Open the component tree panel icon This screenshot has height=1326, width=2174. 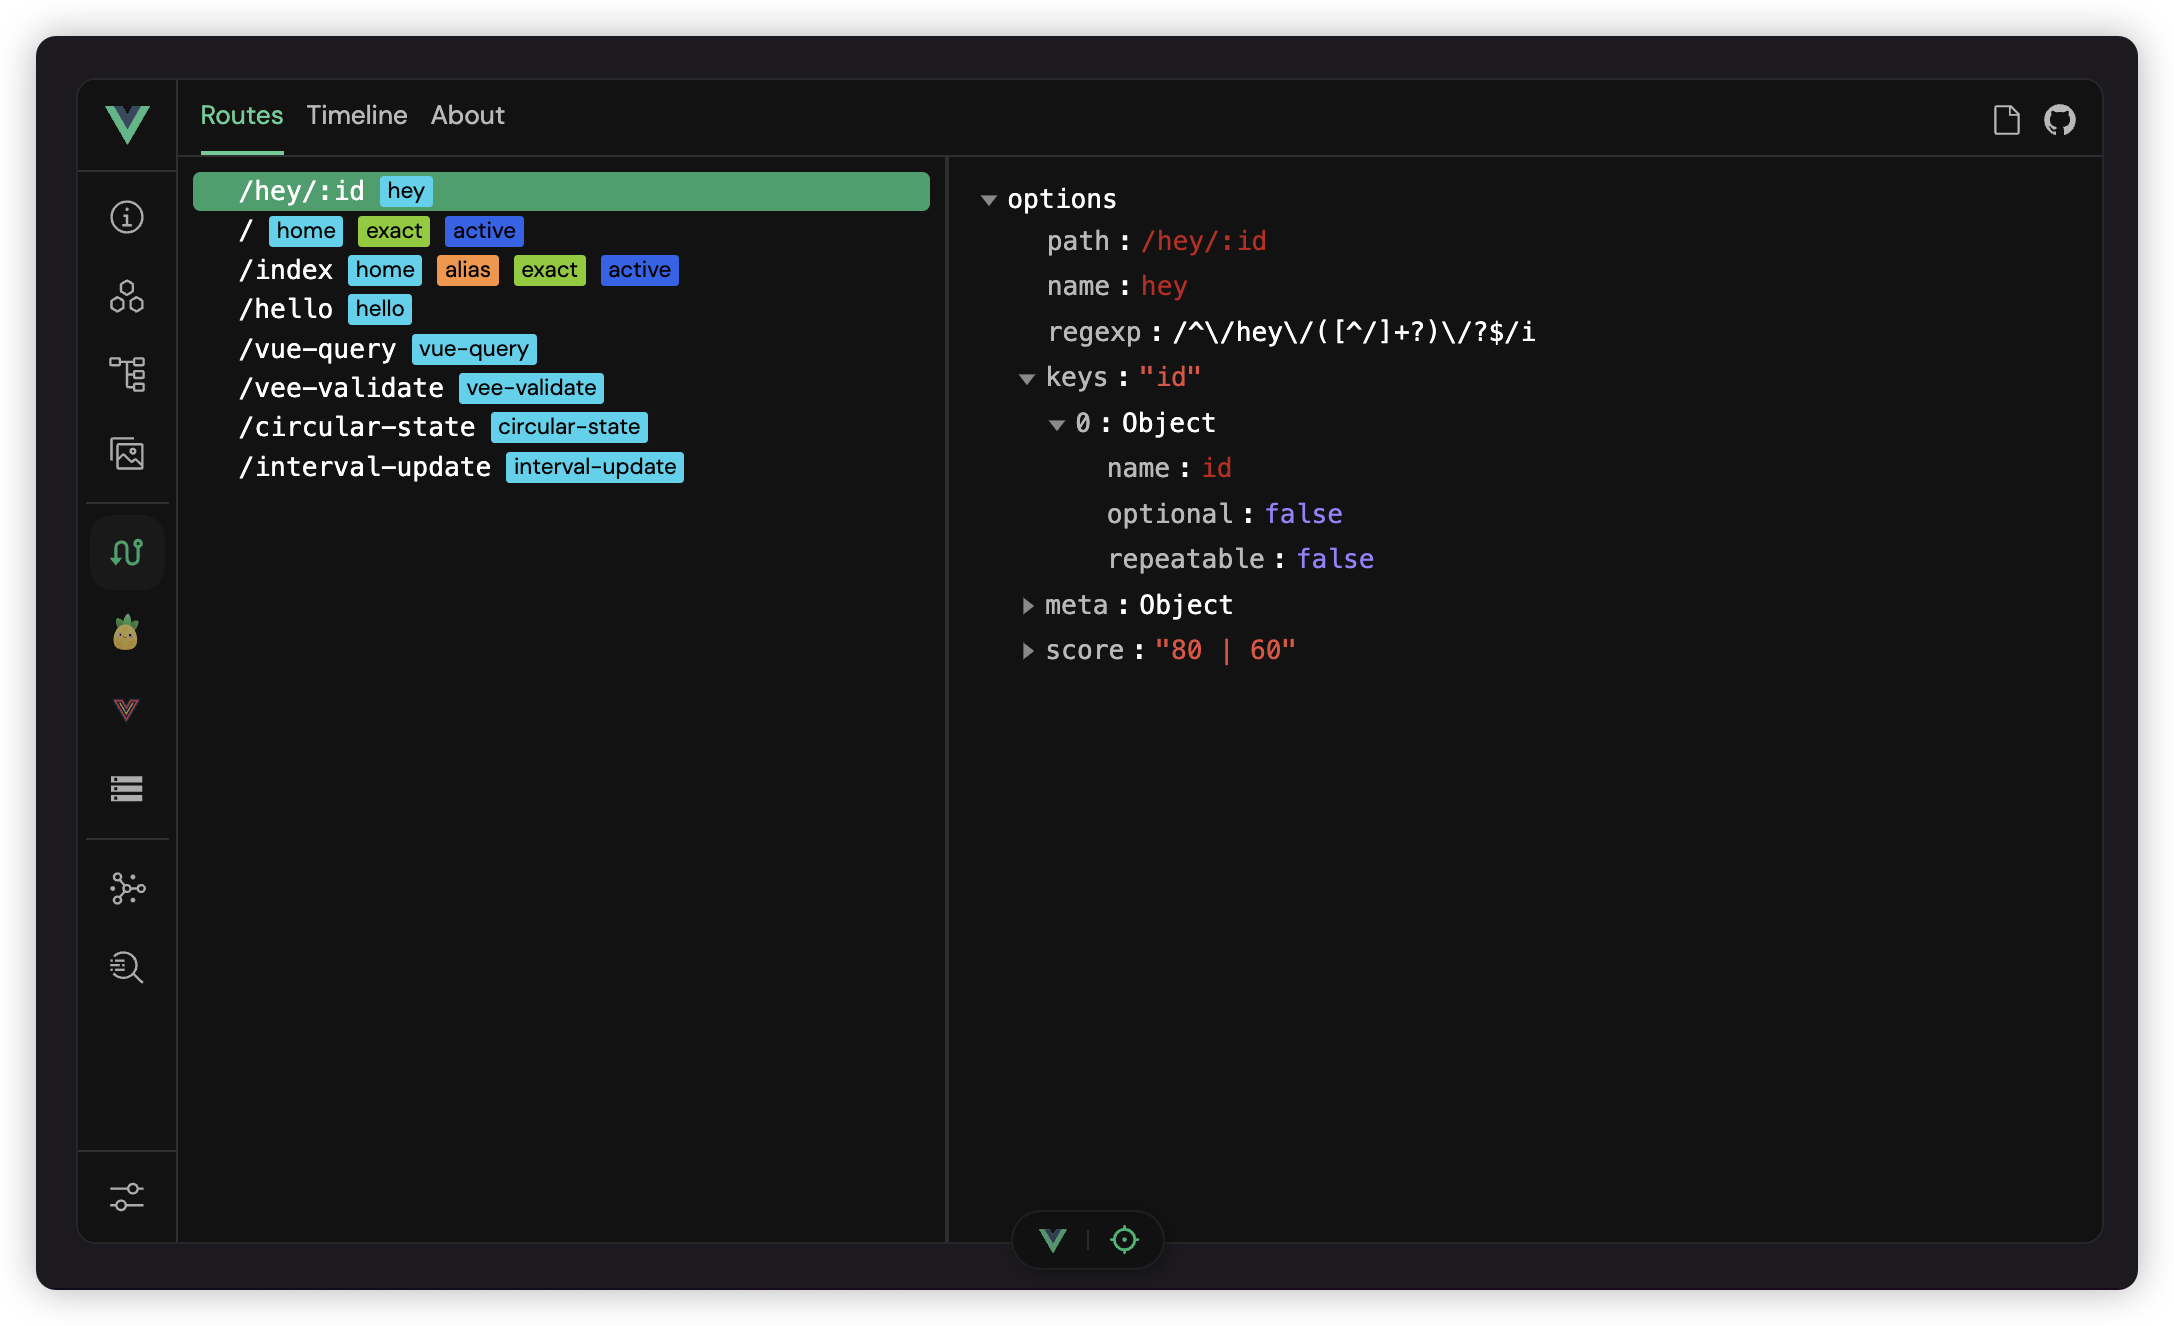130,373
